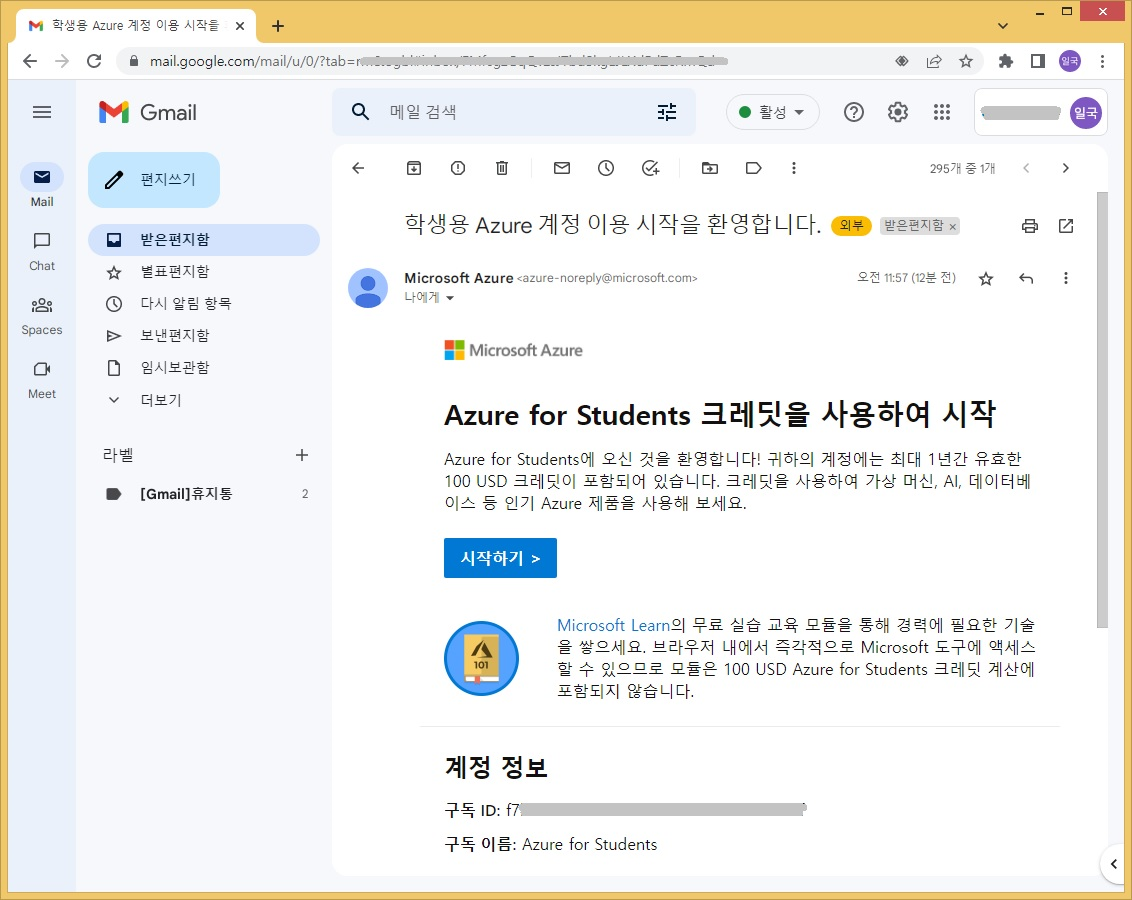Open the Chrome menu three dots

[x=1102, y=61]
